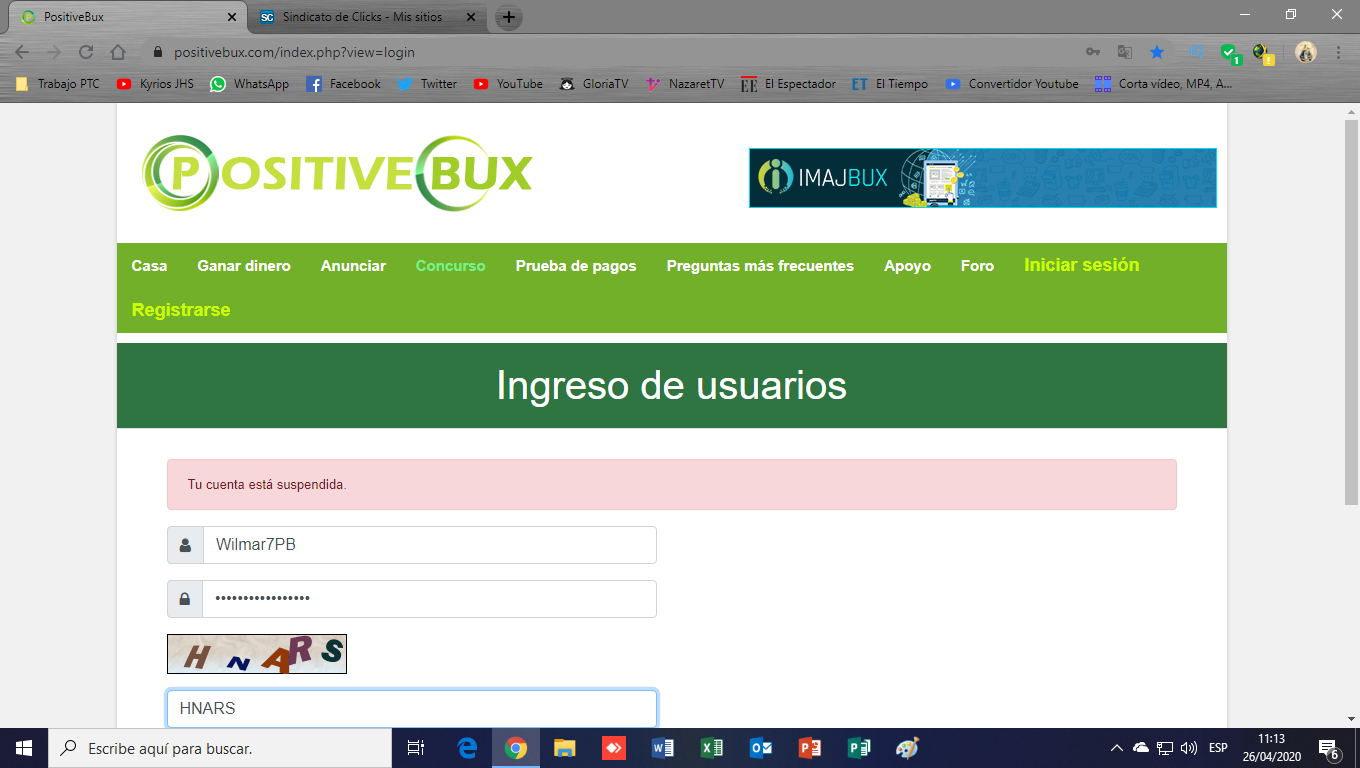Open Casa menu item

[149, 266]
